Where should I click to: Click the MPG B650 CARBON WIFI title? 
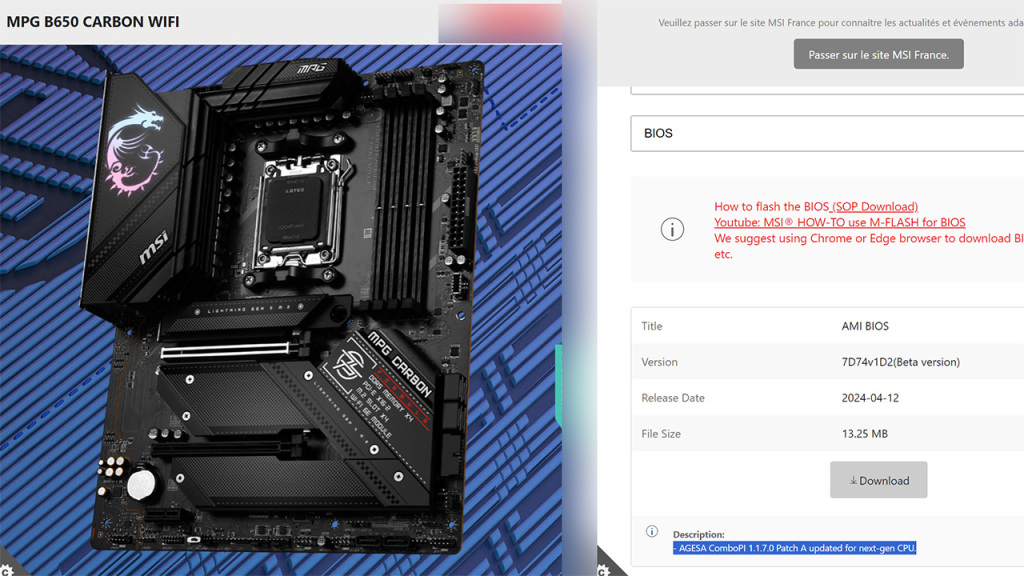[93, 22]
